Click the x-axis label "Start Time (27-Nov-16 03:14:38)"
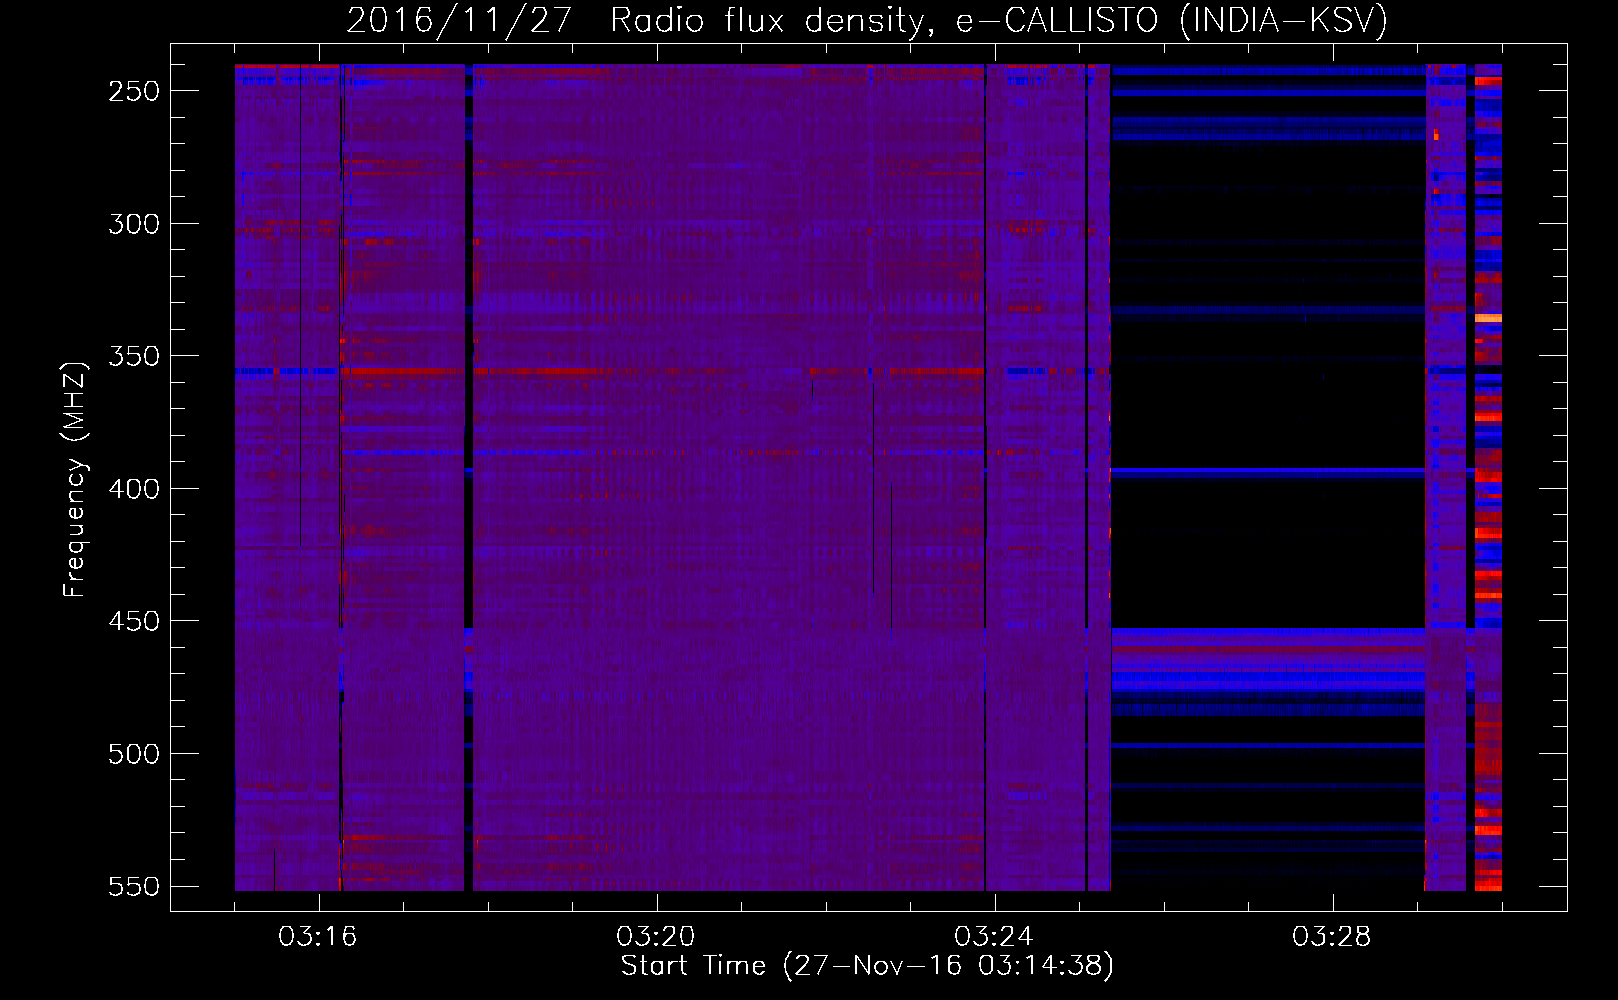 pyautogui.click(x=867, y=966)
